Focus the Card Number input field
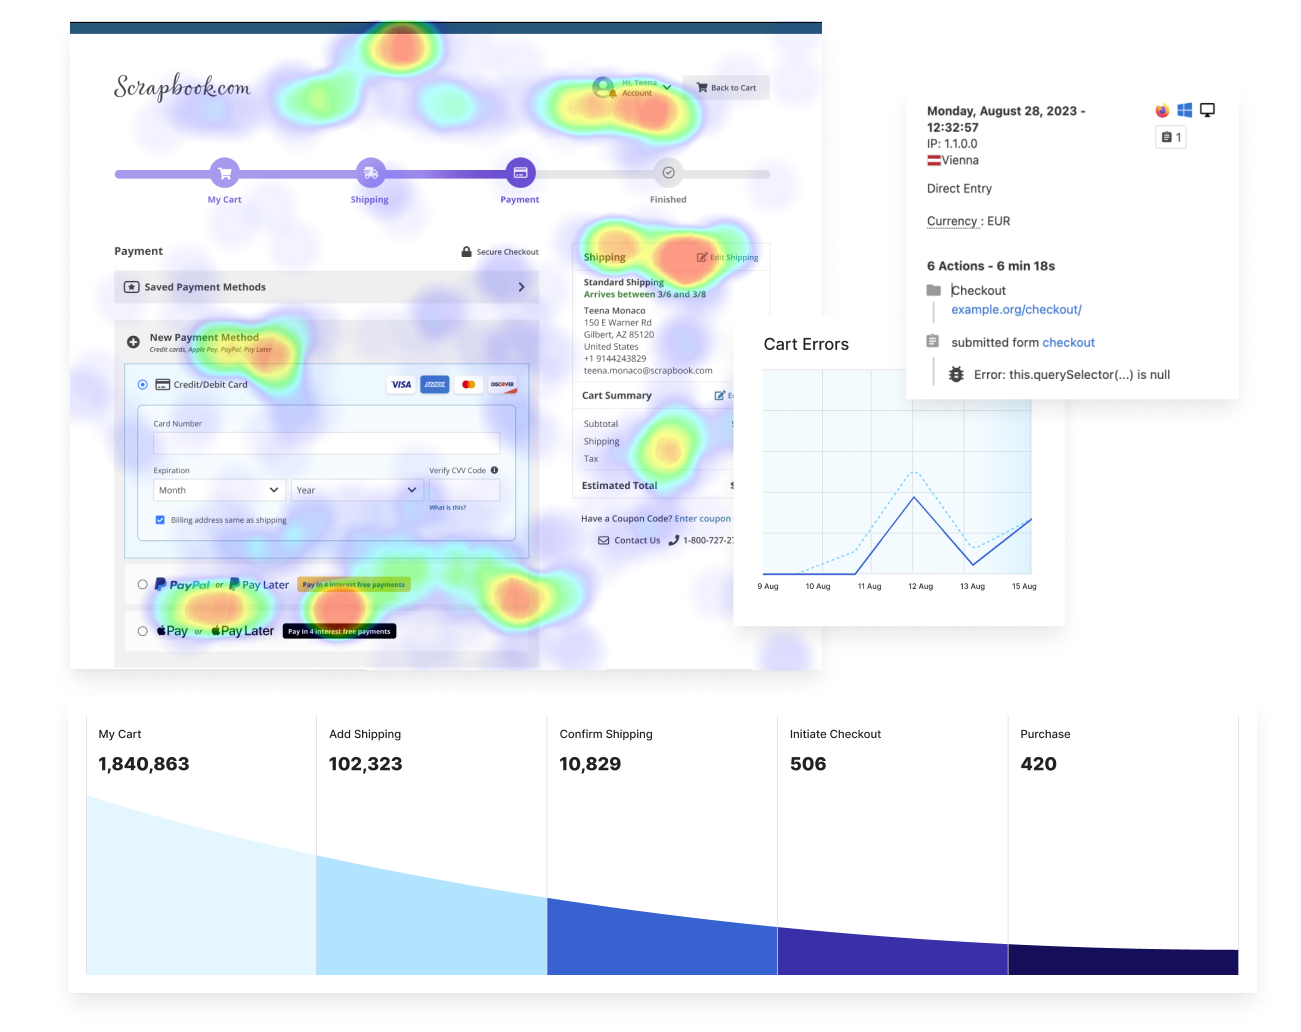 pos(326,443)
